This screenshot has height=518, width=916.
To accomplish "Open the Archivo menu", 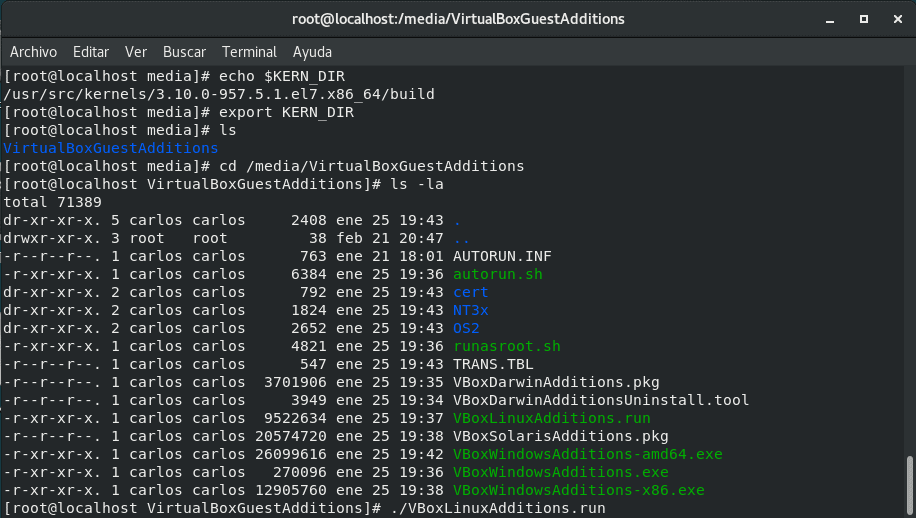I will (33, 52).
